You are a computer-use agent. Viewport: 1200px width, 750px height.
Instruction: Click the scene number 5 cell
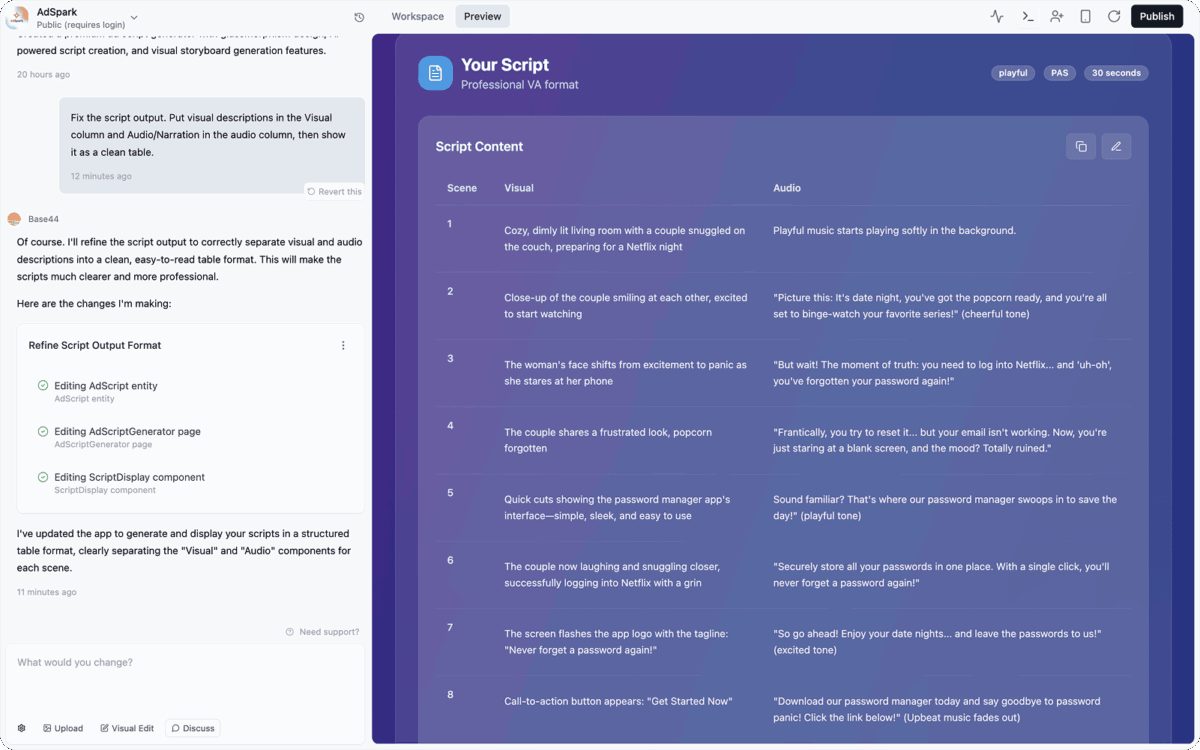pyautogui.click(x=450, y=493)
